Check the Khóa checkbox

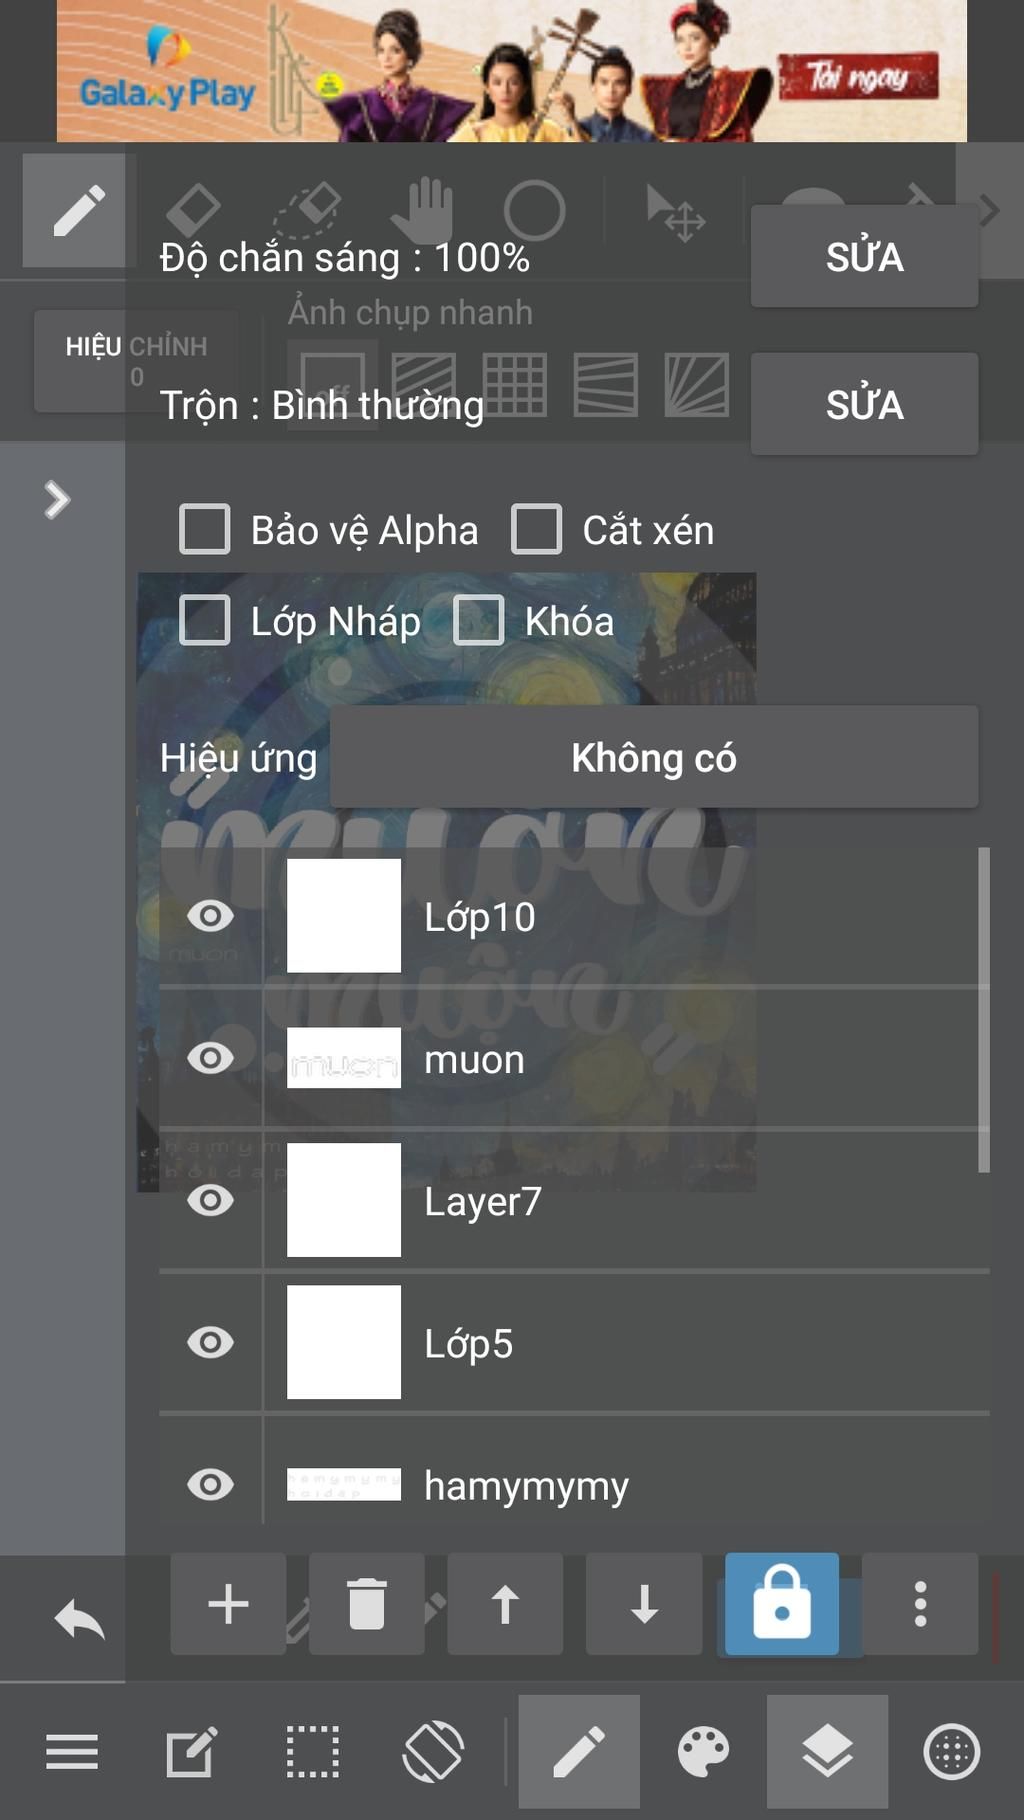point(479,621)
